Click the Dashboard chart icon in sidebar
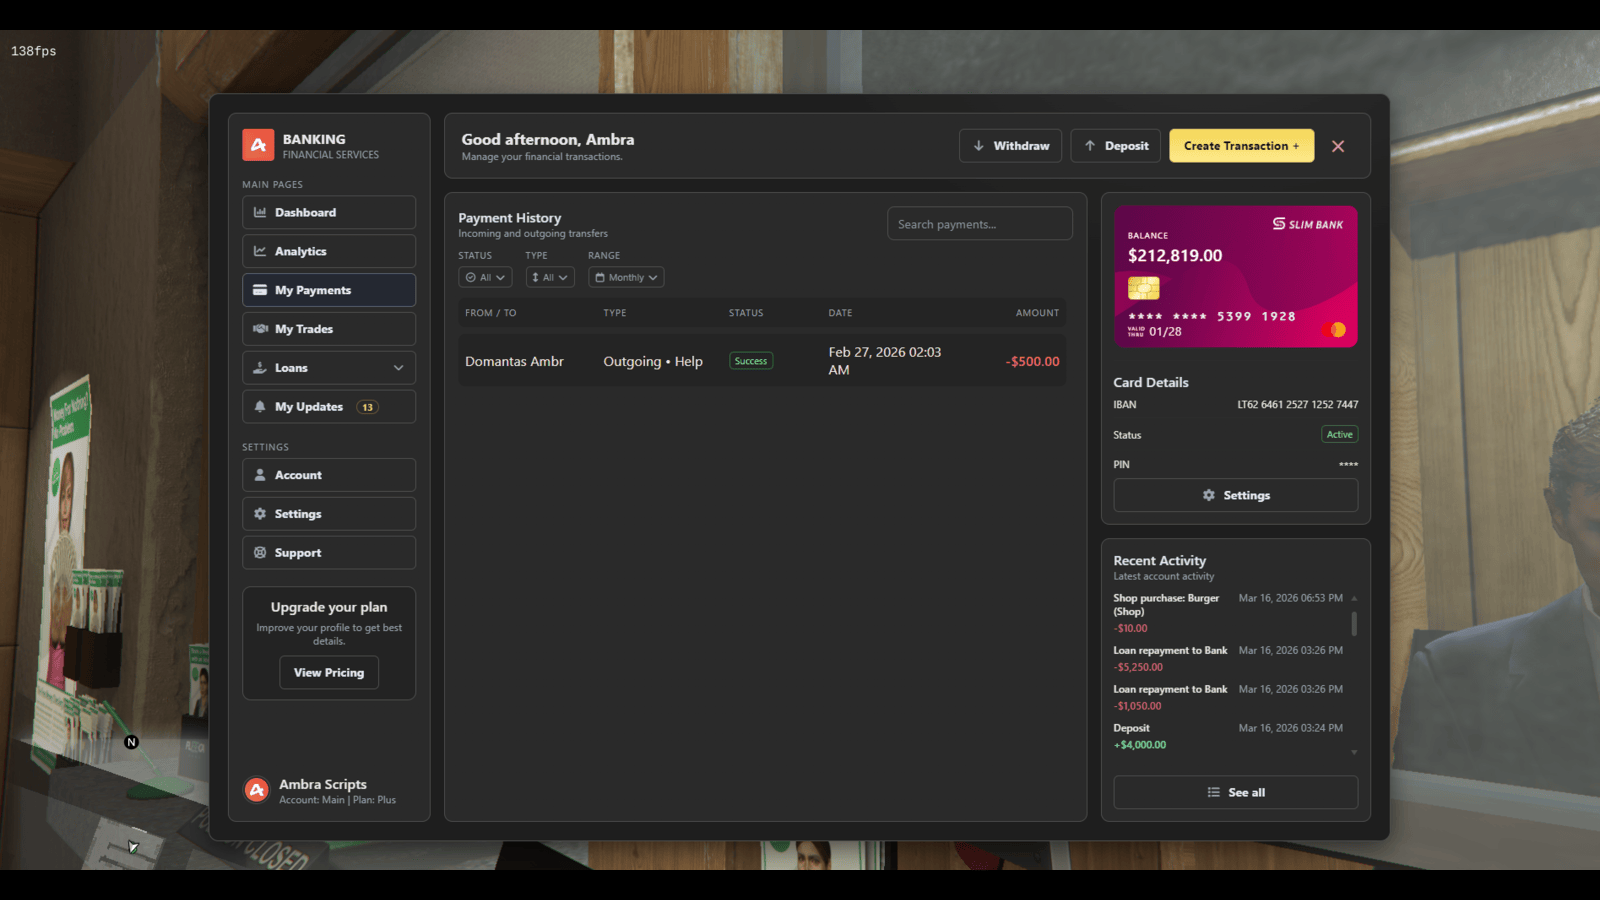Image resolution: width=1600 pixels, height=900 pixels. pos(260,213)
